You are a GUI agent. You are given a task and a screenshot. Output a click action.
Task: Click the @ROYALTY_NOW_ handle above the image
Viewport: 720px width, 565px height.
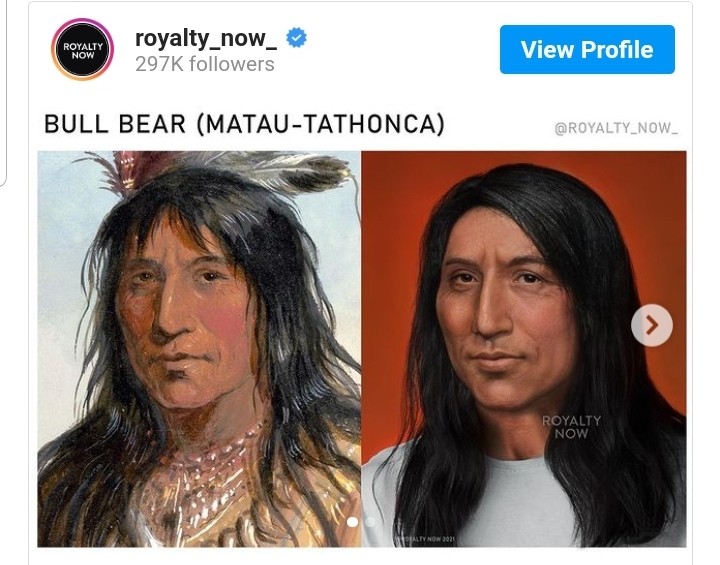(616, 128)
